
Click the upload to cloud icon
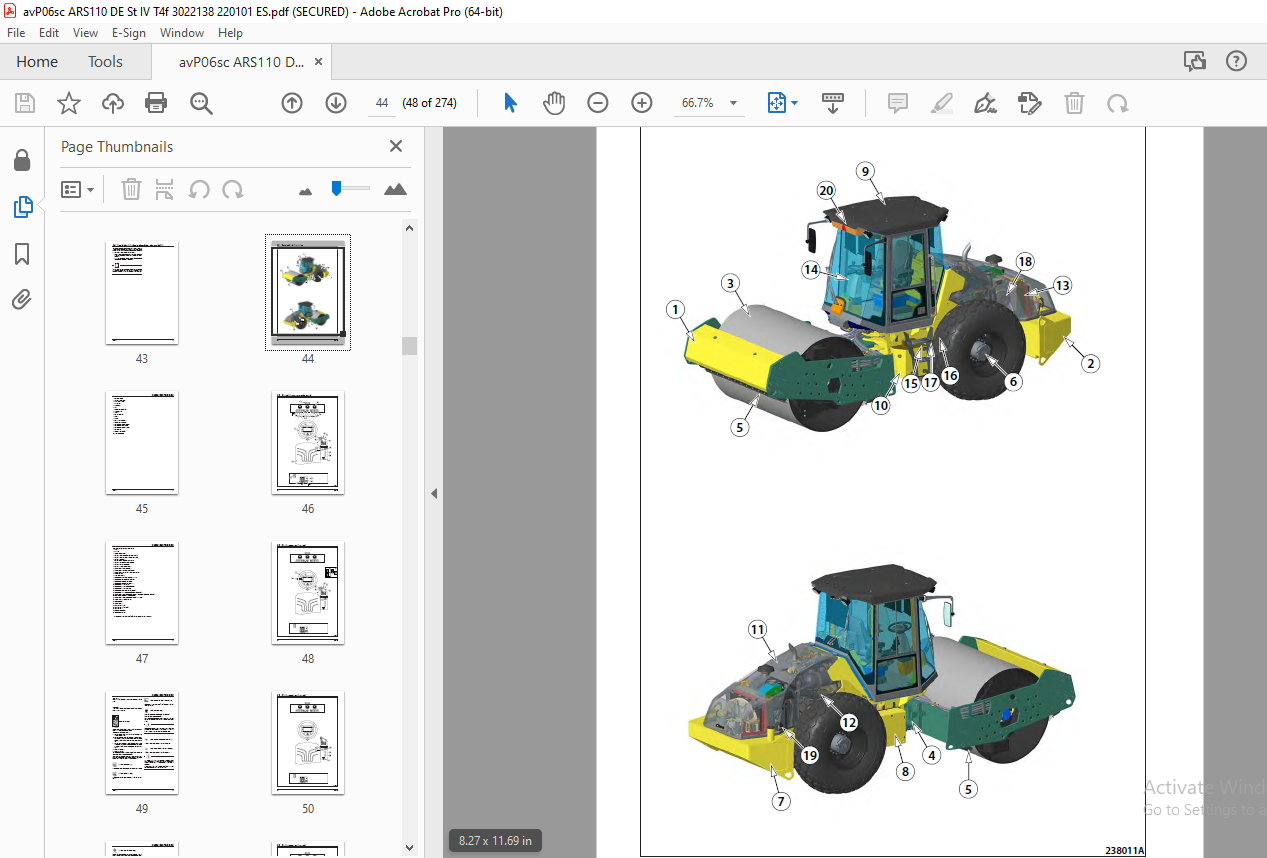click(x=113, y=103)
